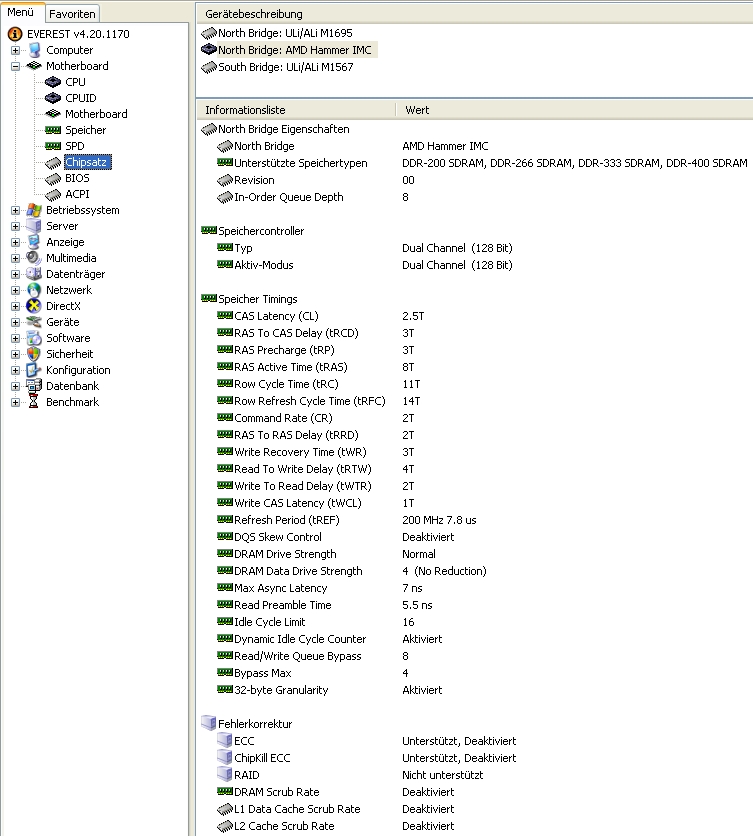Select the Chipsatz tree item
This screenshot has height=836, width=753.
coord(88,162)
